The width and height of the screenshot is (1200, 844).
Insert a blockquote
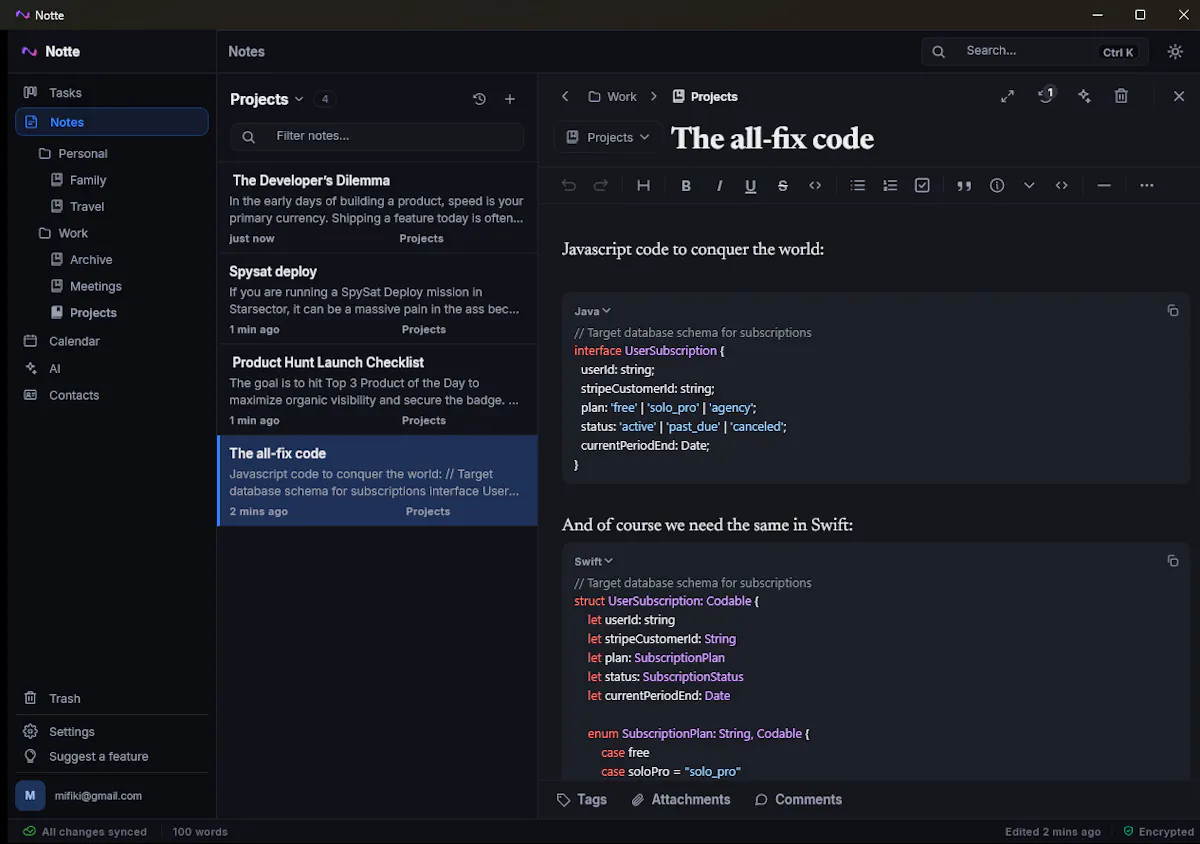964,185
